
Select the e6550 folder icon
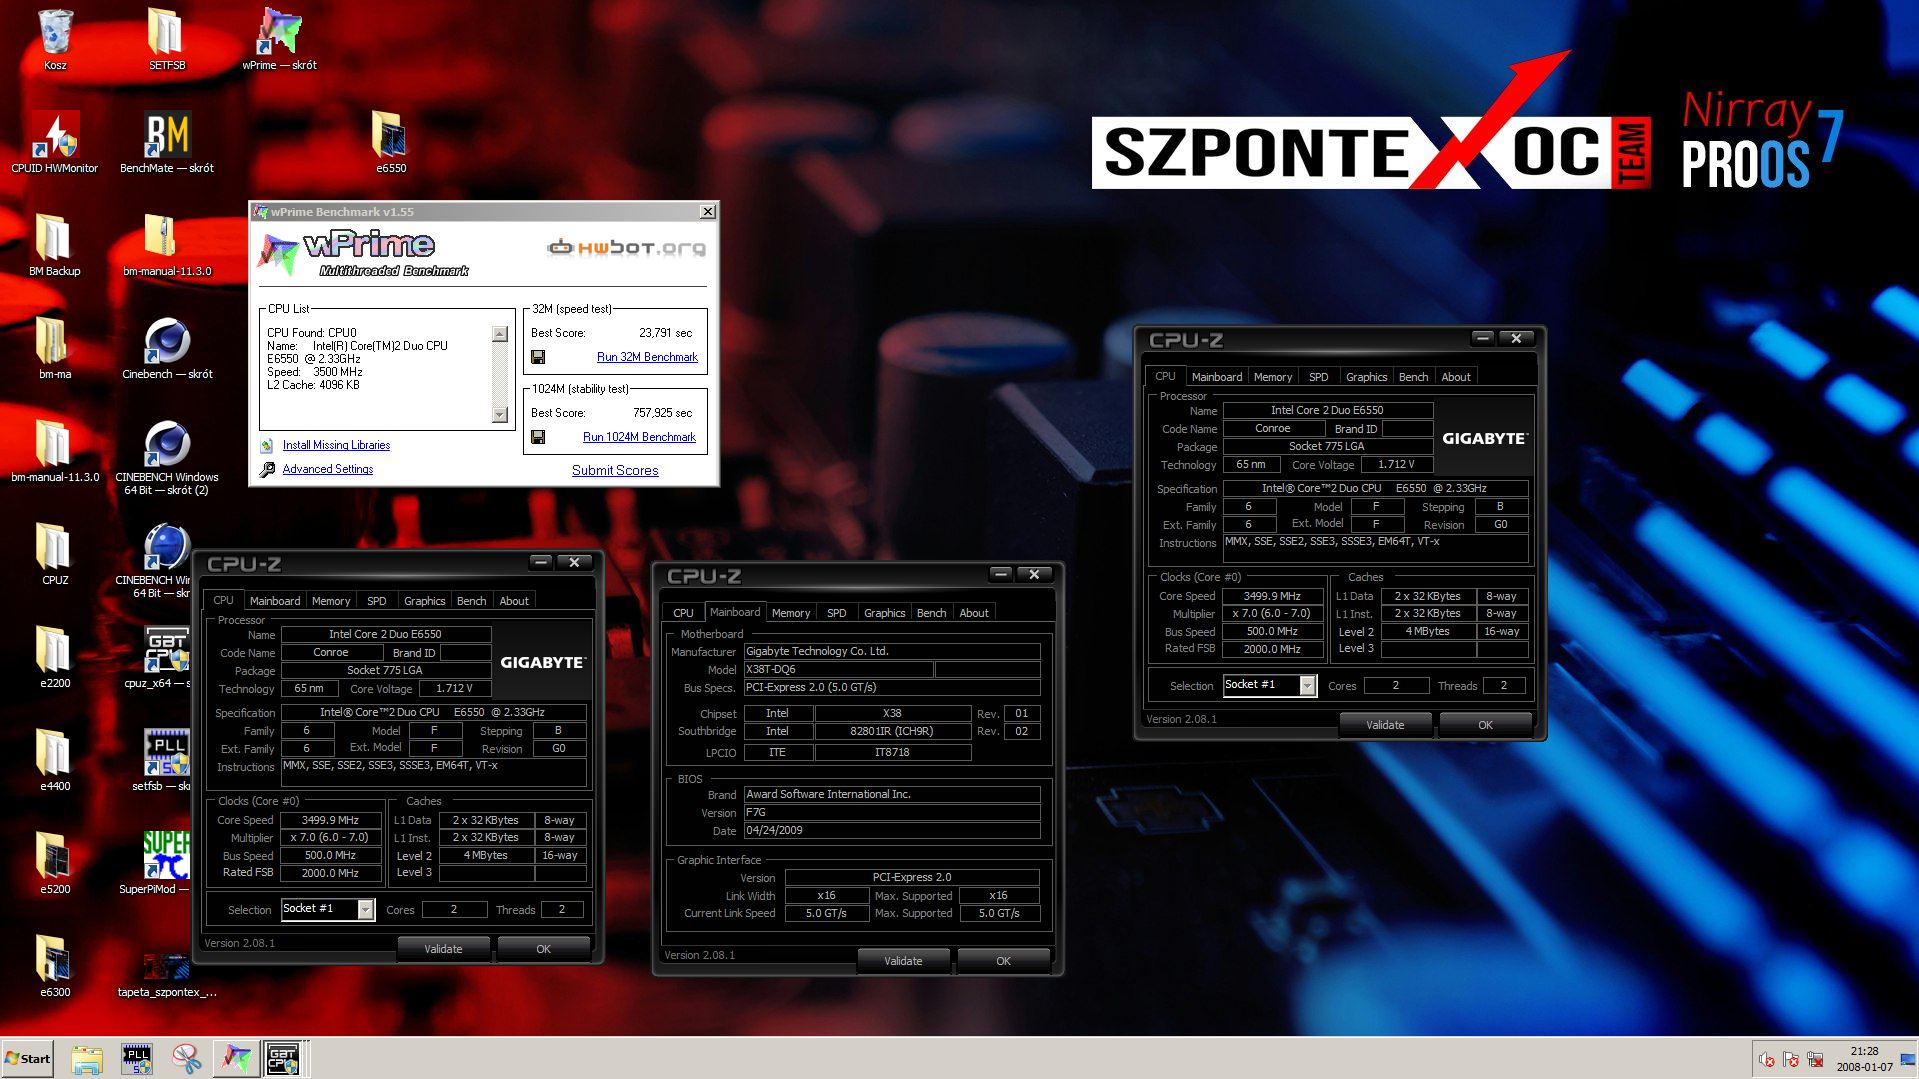[391, 143]
